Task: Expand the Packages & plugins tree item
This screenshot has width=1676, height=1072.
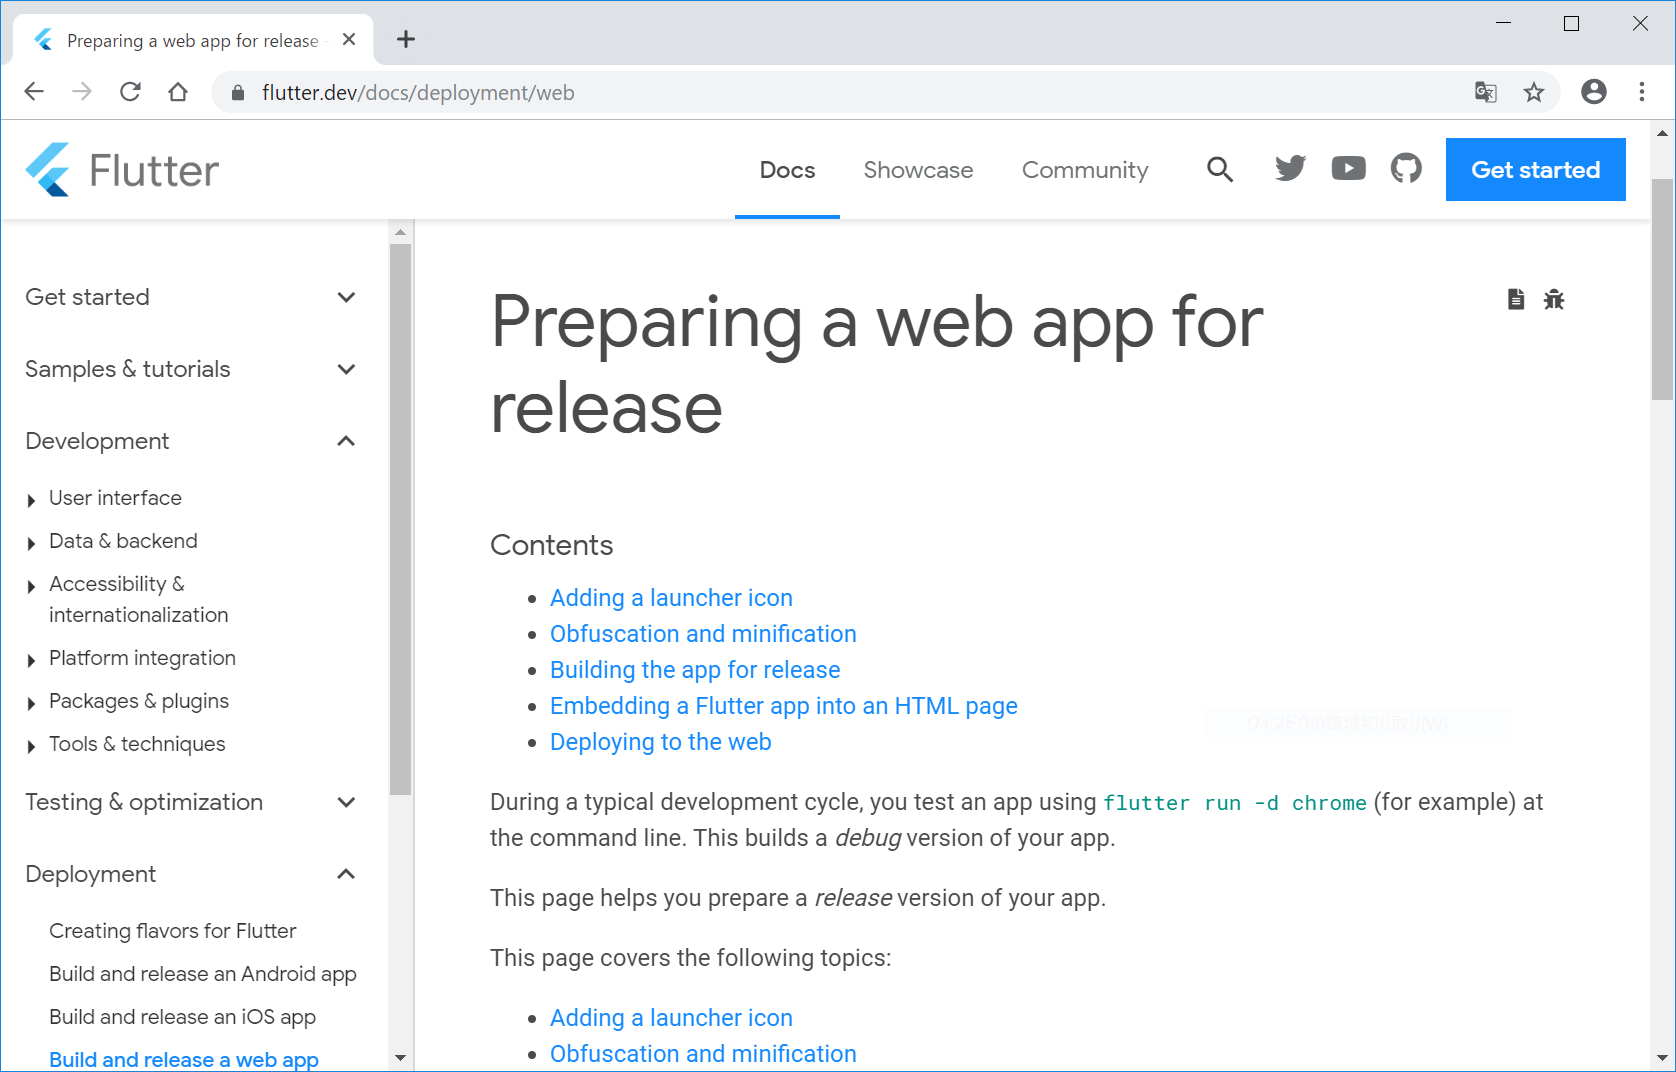Action: pyautogui.click(x=32, y=703)
